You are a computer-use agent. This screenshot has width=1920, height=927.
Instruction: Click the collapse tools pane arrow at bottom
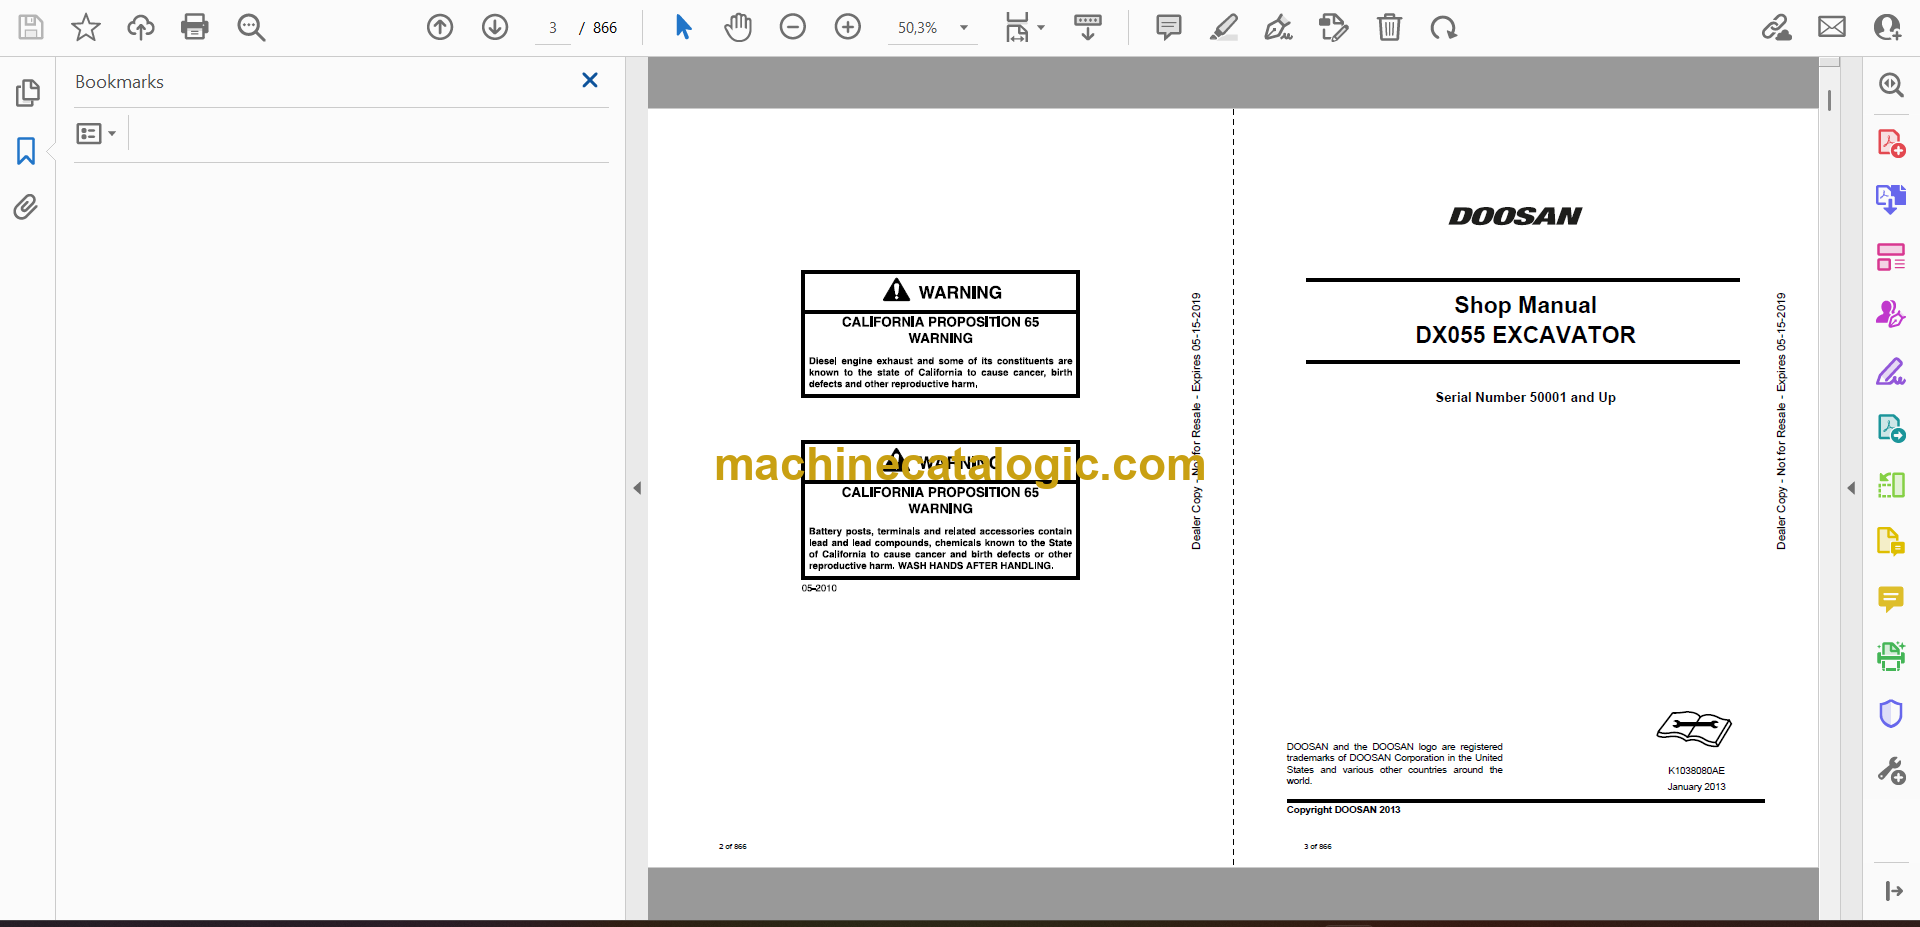pos(1893,891)
